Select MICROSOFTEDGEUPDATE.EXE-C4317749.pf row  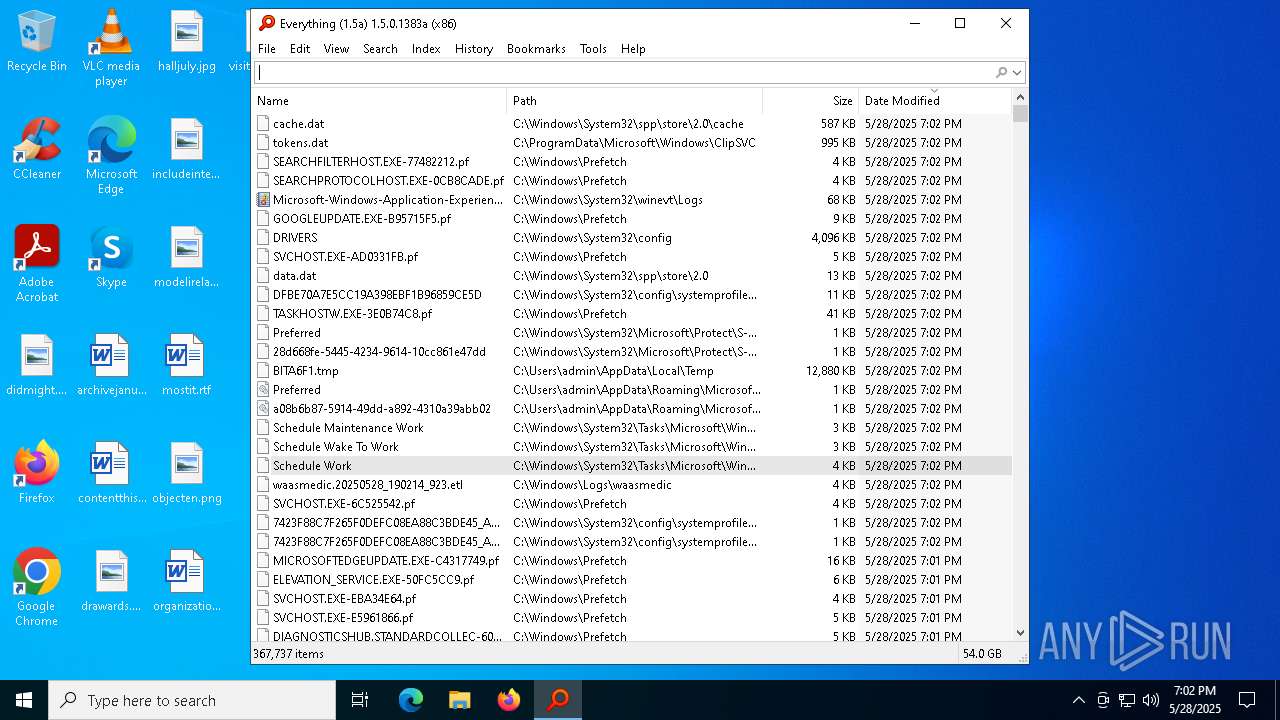[x=632, y=561]
